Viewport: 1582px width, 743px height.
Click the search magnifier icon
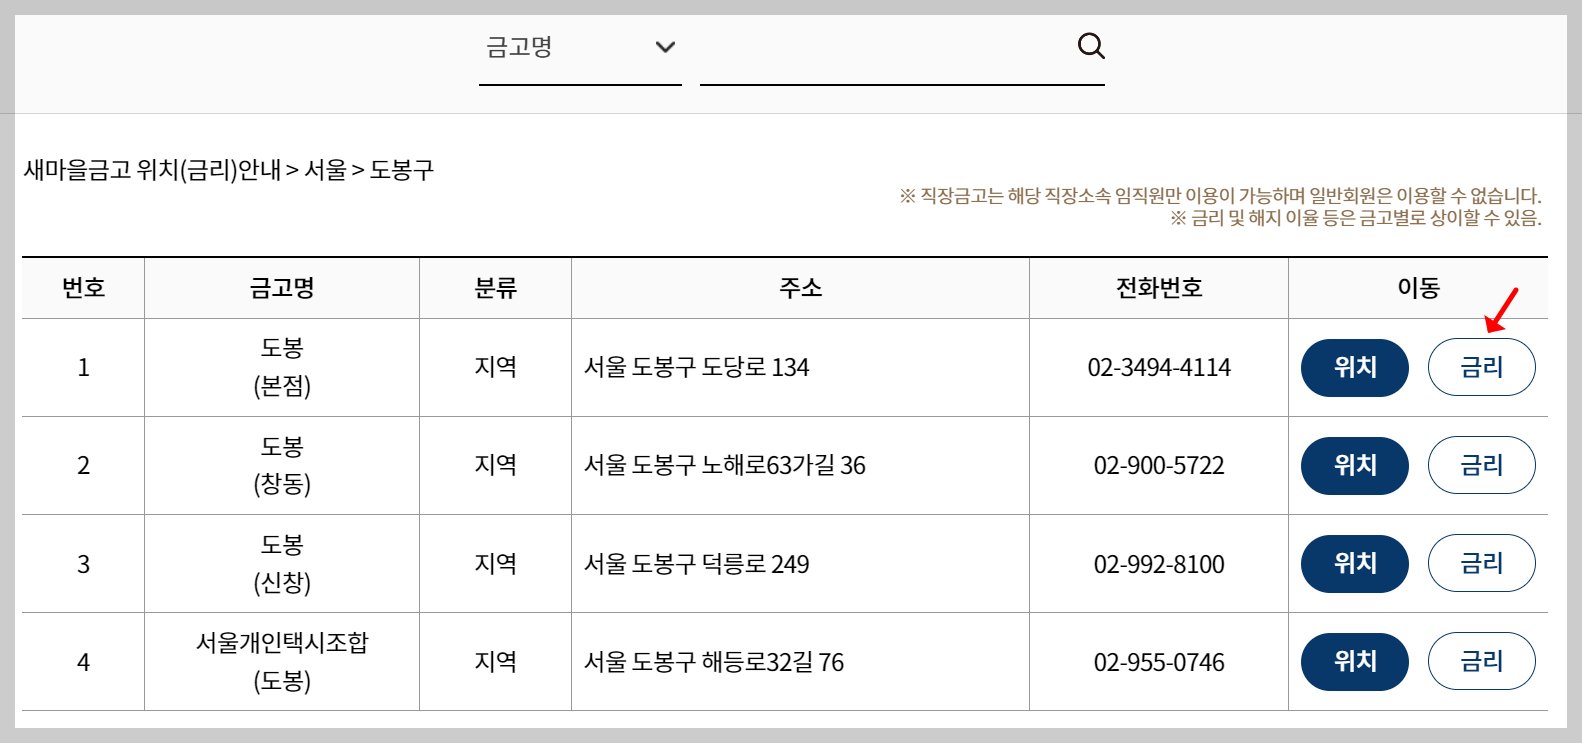coord(1090,45)
